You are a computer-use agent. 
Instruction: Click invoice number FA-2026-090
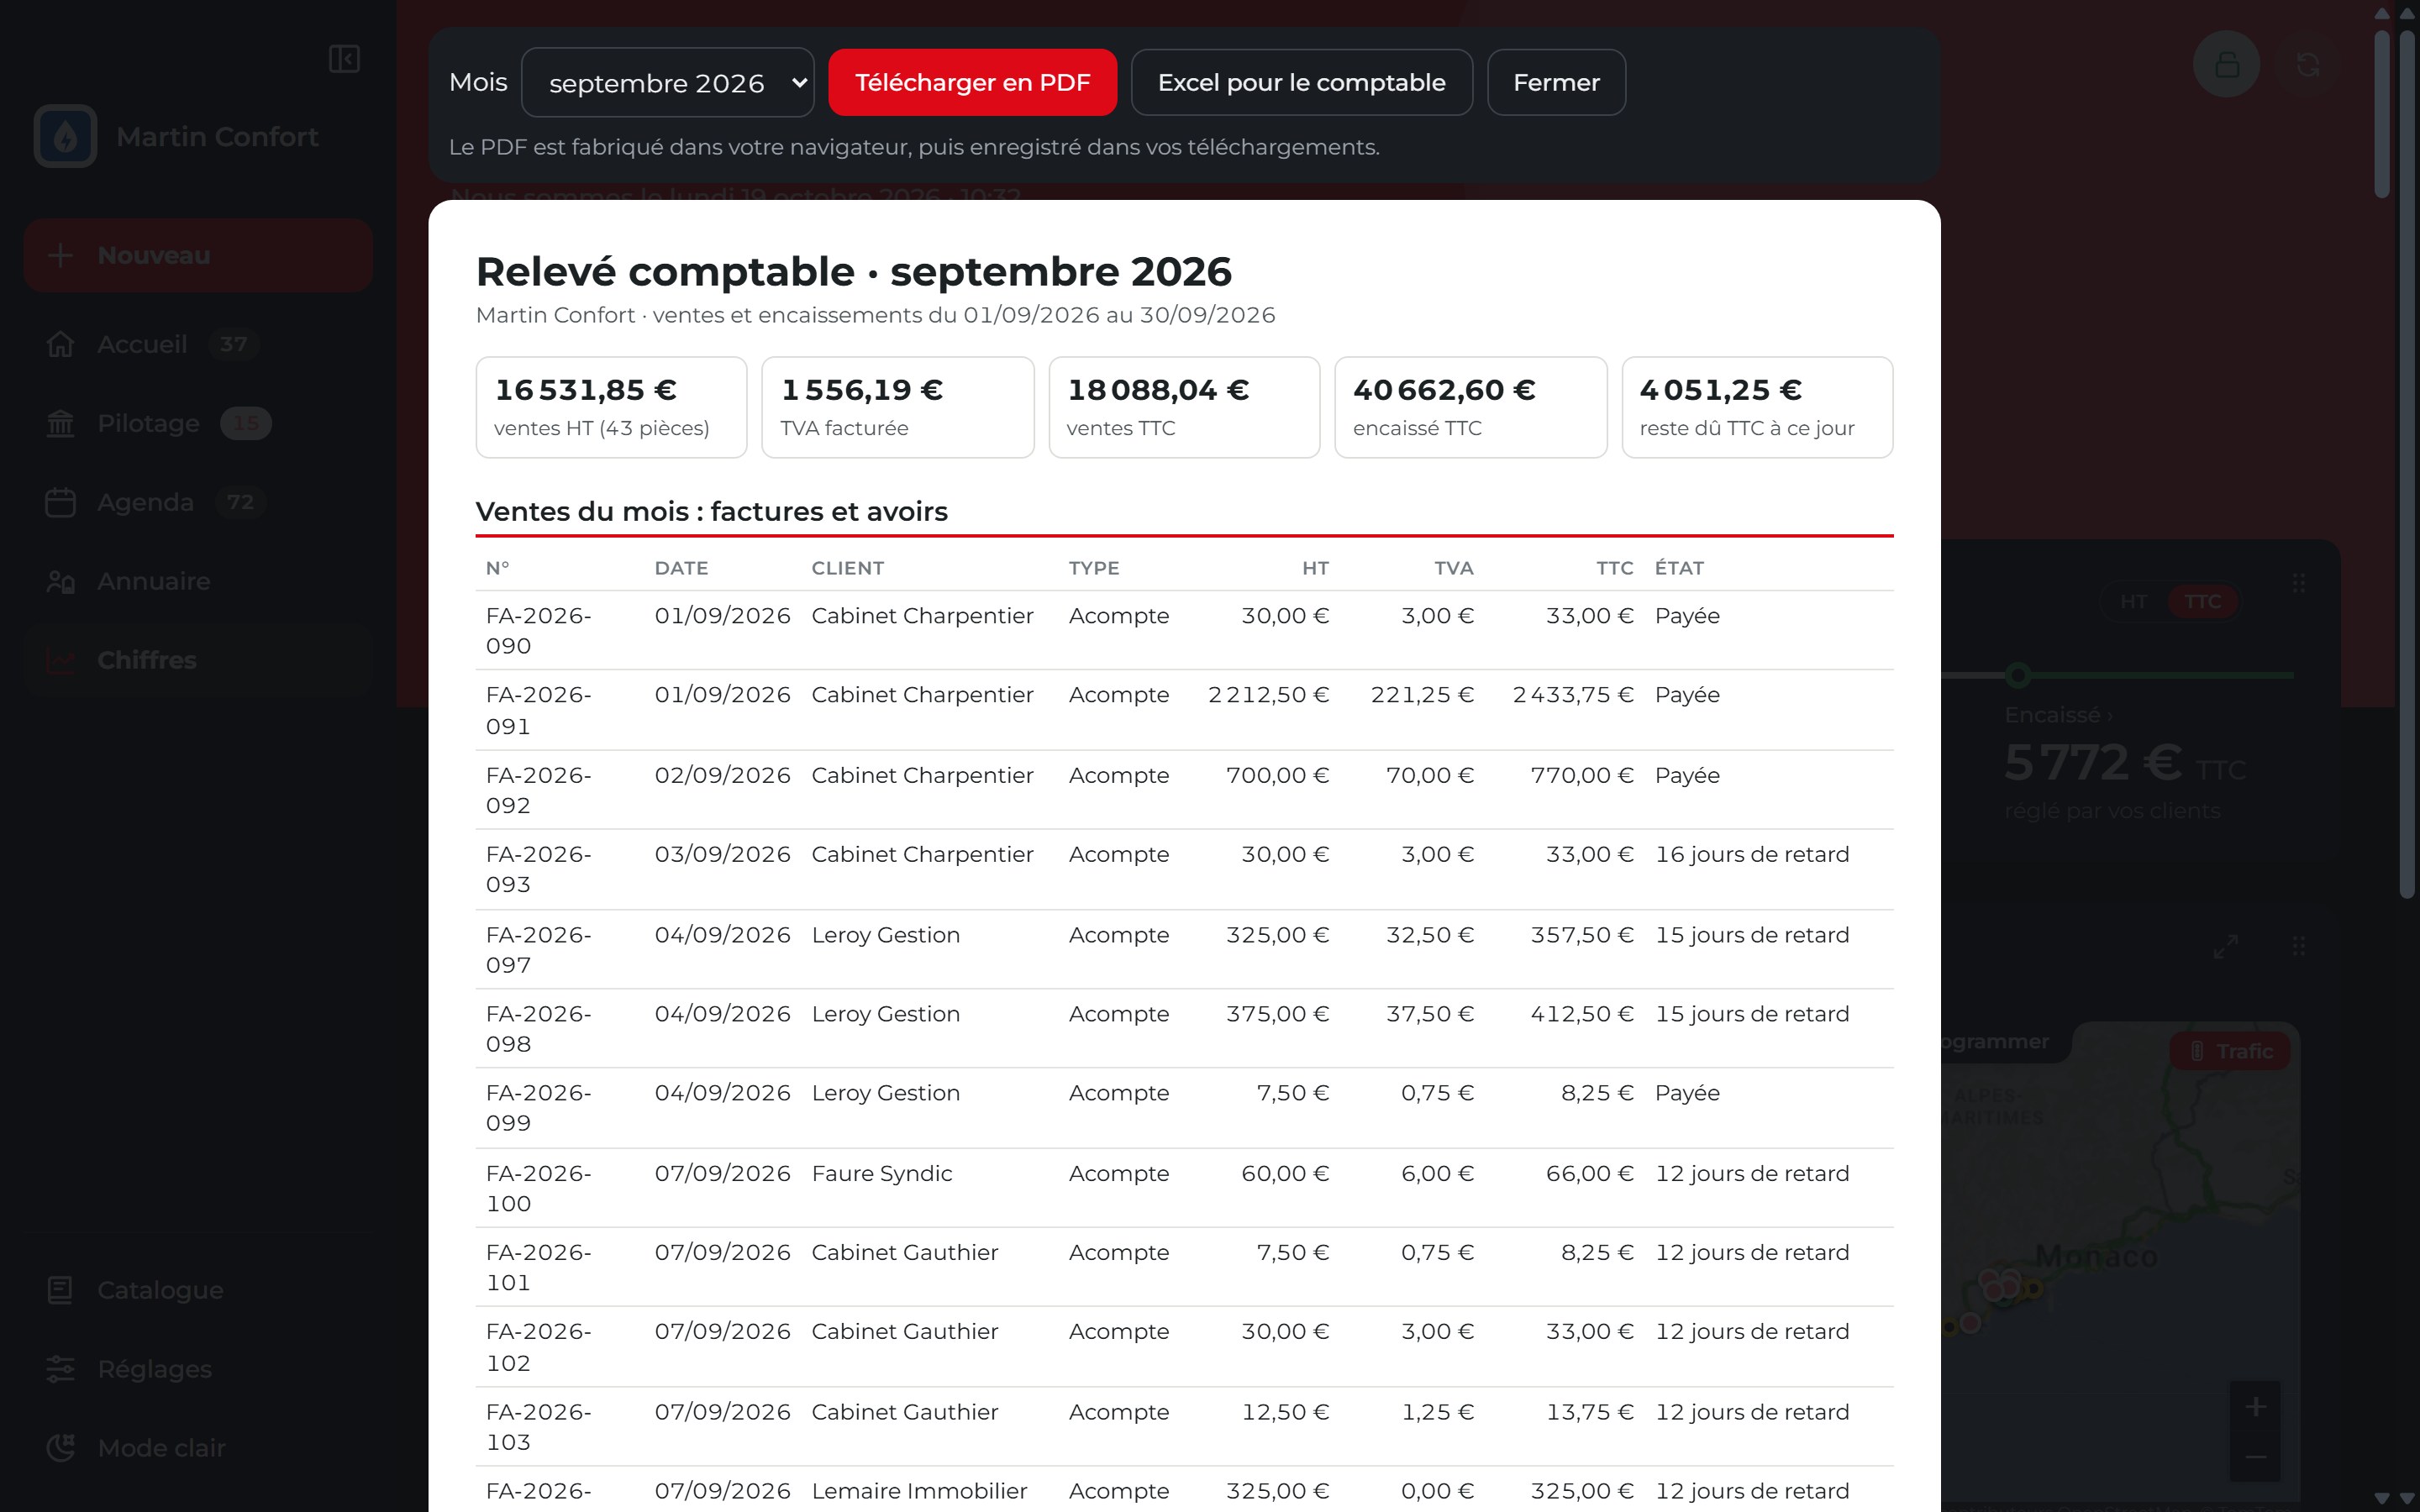(x=539, y=630)
